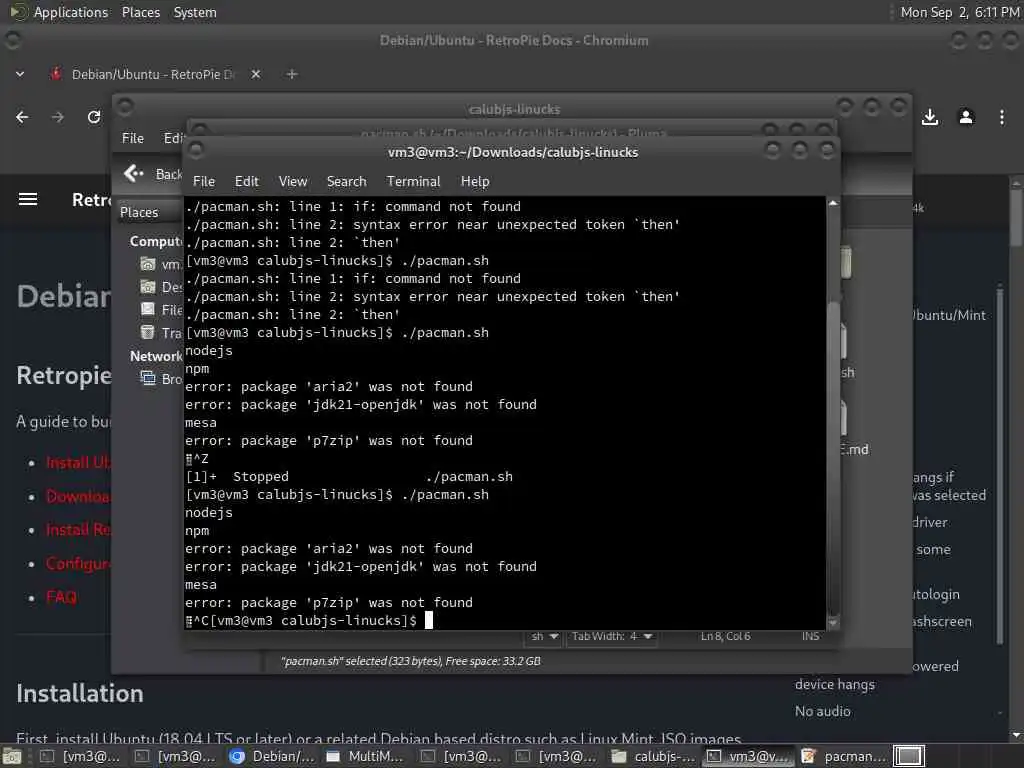Open the Places sidebar selector
Screen dimensions: 1024x768
point(146,212)
